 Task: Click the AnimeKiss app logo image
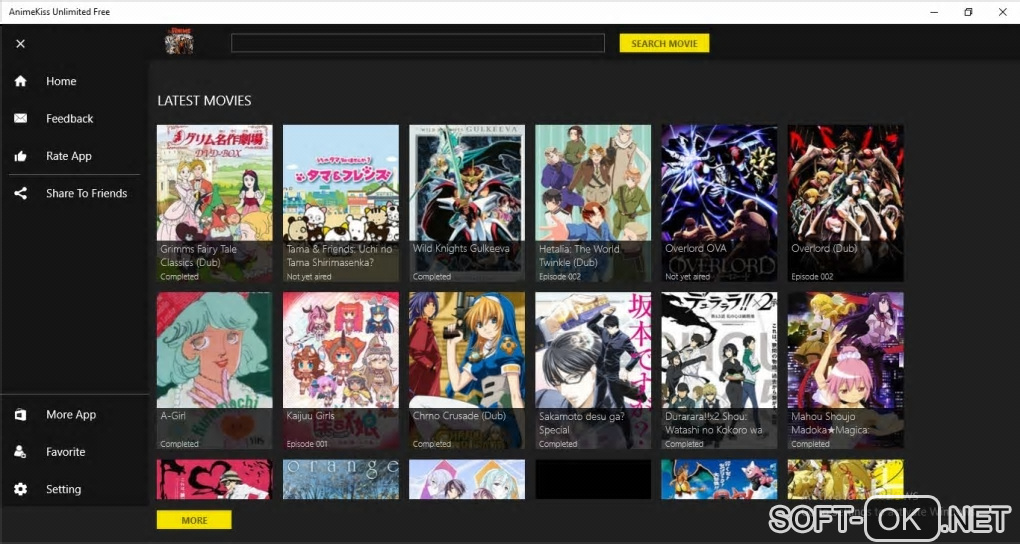[179, 42]
